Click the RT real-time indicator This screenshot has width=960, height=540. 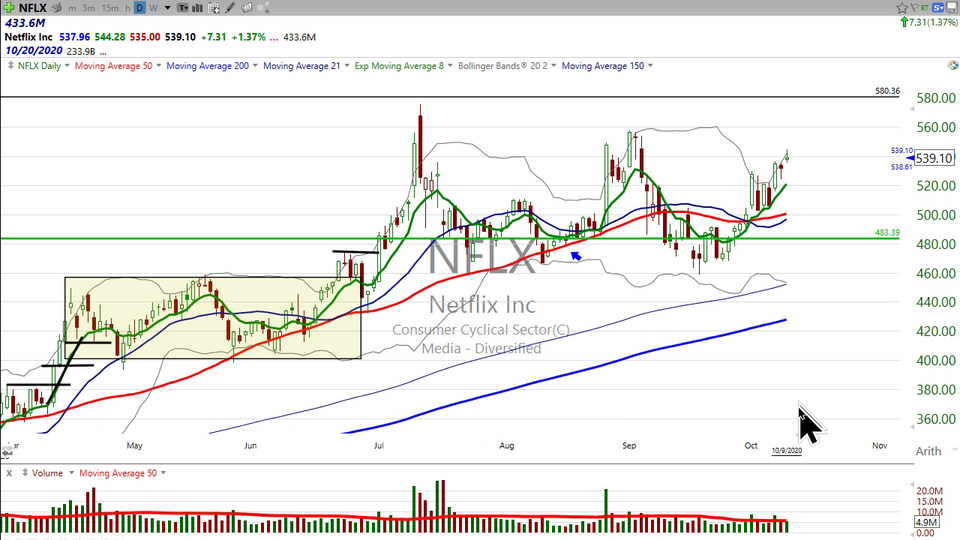(924, 8)
